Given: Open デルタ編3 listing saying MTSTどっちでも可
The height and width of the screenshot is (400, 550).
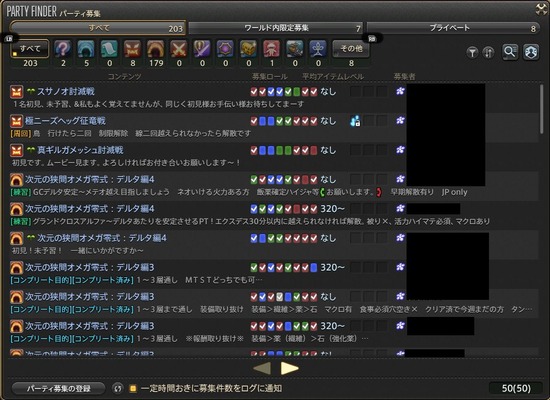Looking at the screenshot, I should pyautogui.click(x=274, y=274).
